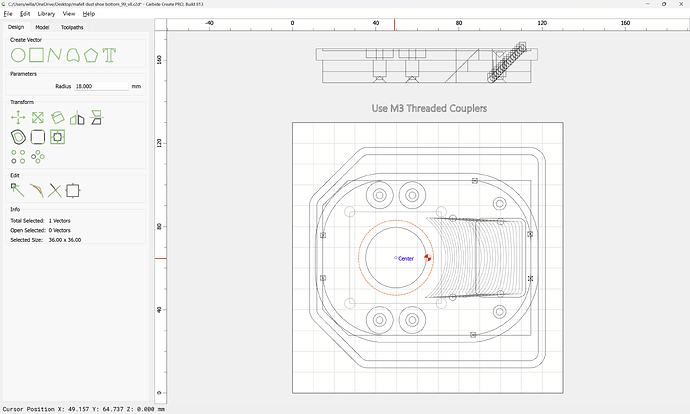Close the Carbide Create window

(681, 4)
